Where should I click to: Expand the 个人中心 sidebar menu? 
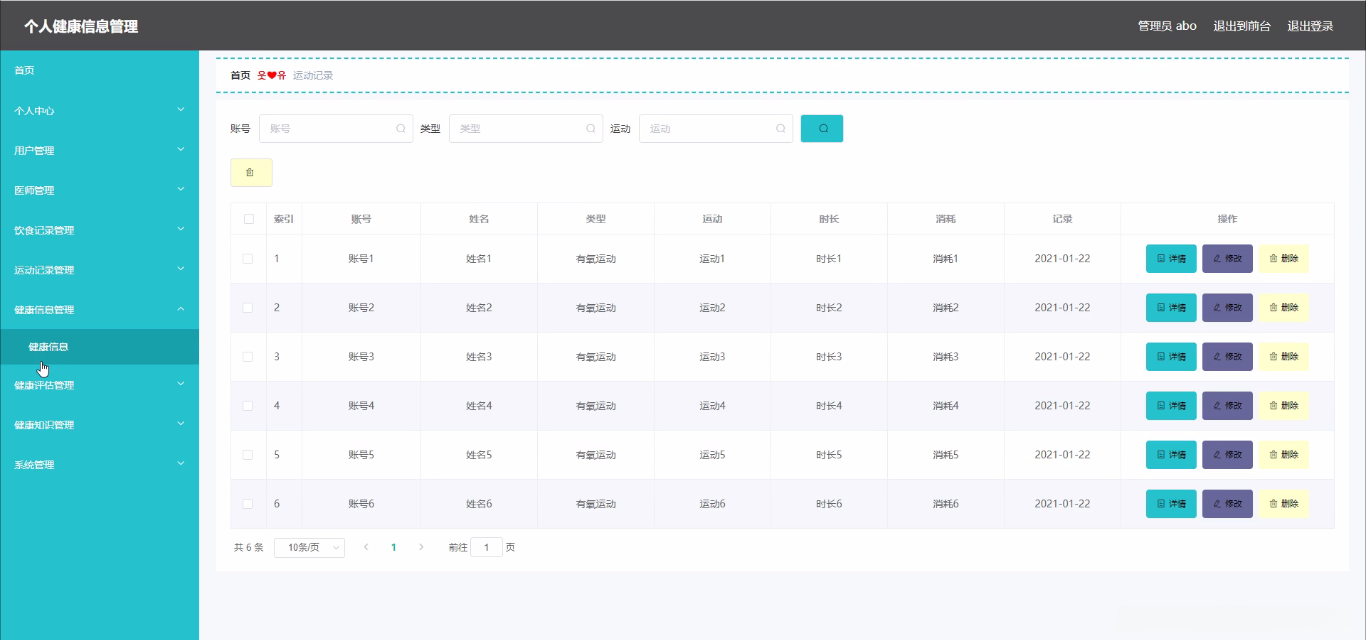99,110
